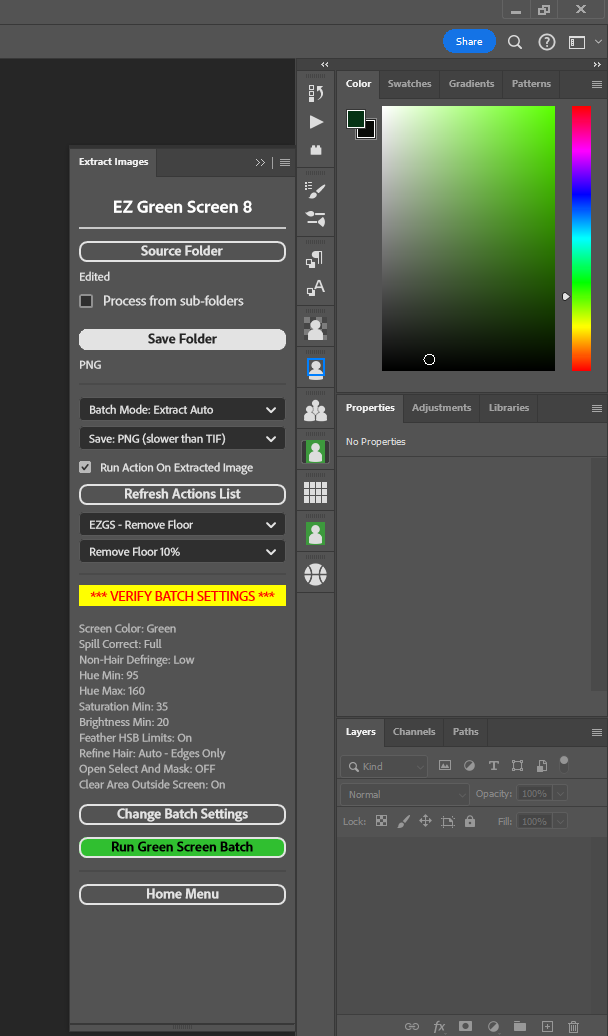Image resolution: width=608 pixels, height=1036 pixels.
Task: Open EZGS - Remove Floor action set dropdown
Action: point(182,525)
